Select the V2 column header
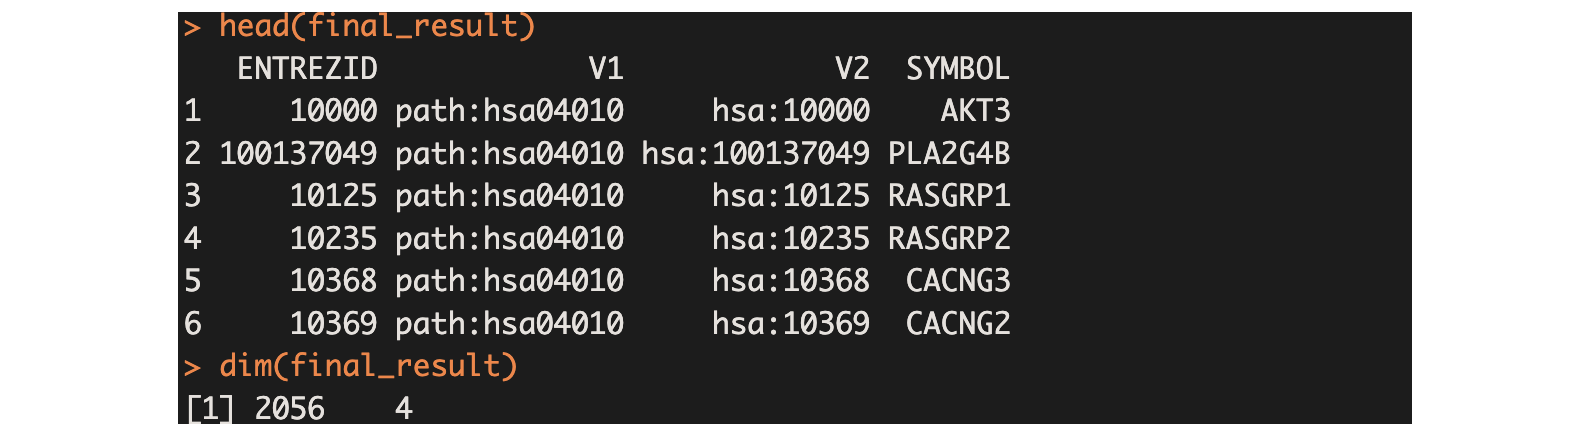 click(852, 68)
